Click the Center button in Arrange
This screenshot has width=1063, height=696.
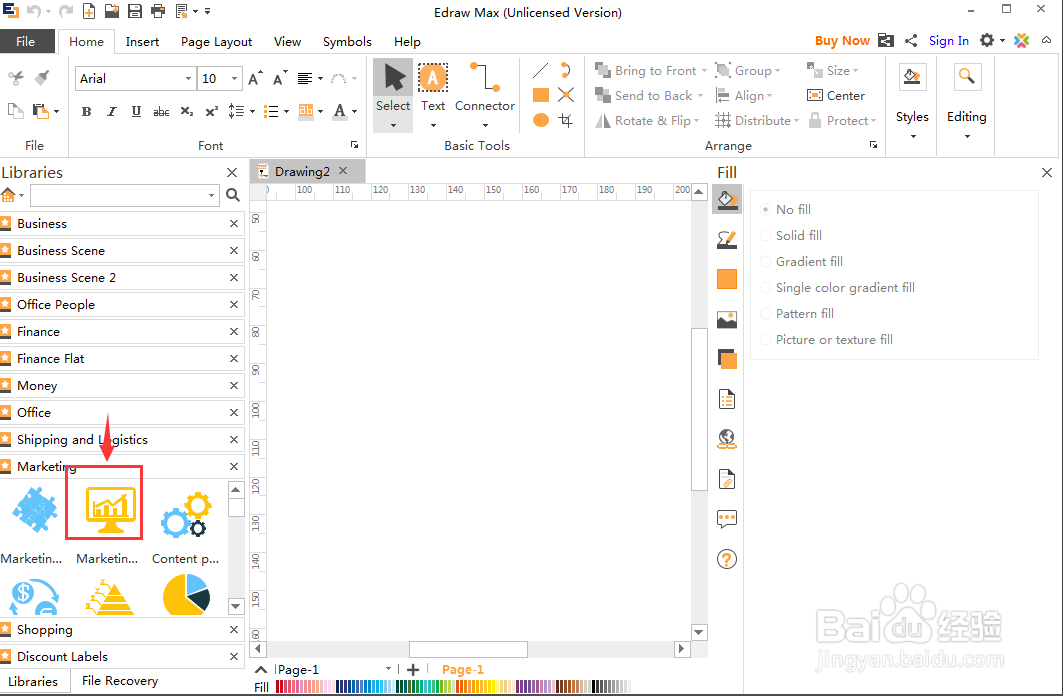(836, 96)
